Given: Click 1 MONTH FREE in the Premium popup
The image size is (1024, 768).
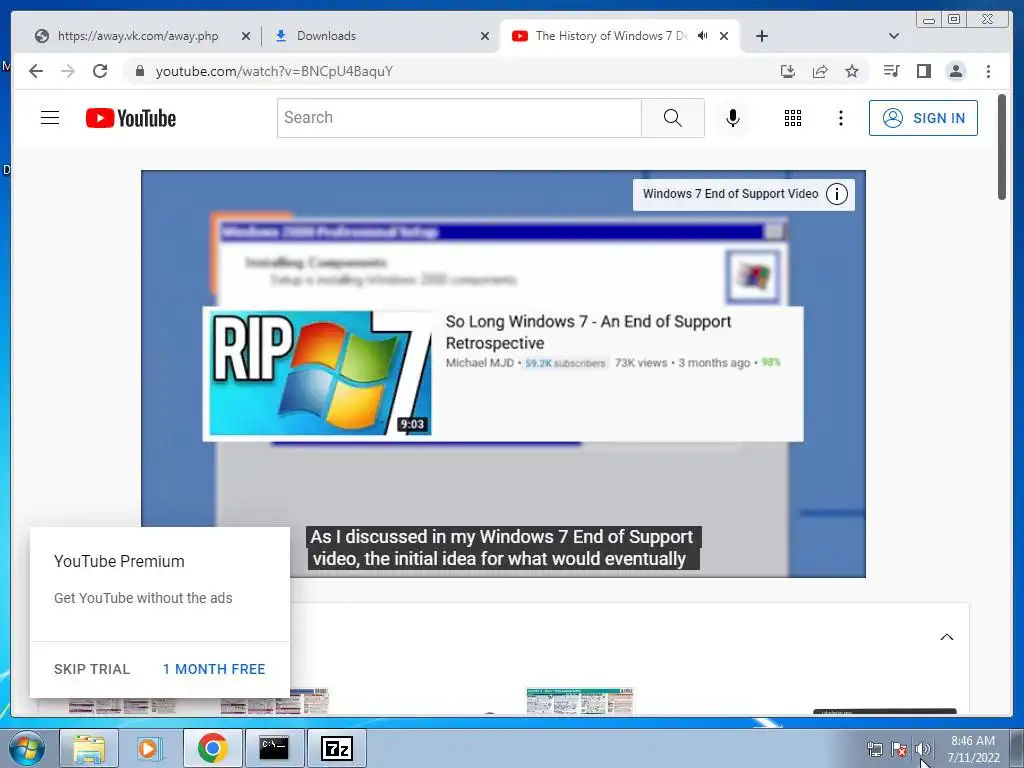Looking at the screenshot, I should click(x=214, y=669).
